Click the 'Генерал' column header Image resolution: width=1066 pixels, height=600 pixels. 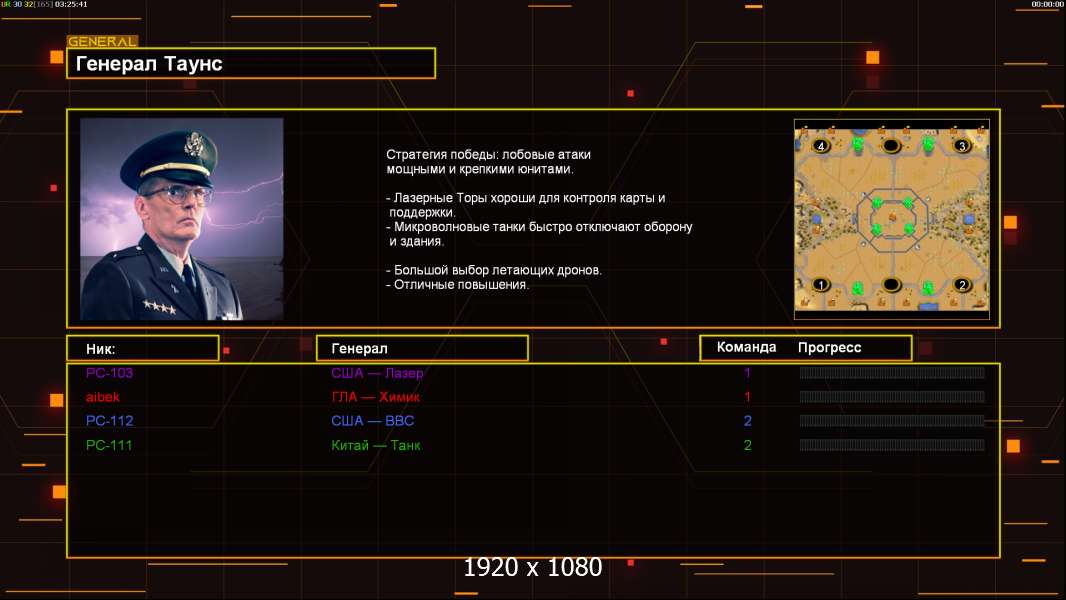(x=422, y=349)
